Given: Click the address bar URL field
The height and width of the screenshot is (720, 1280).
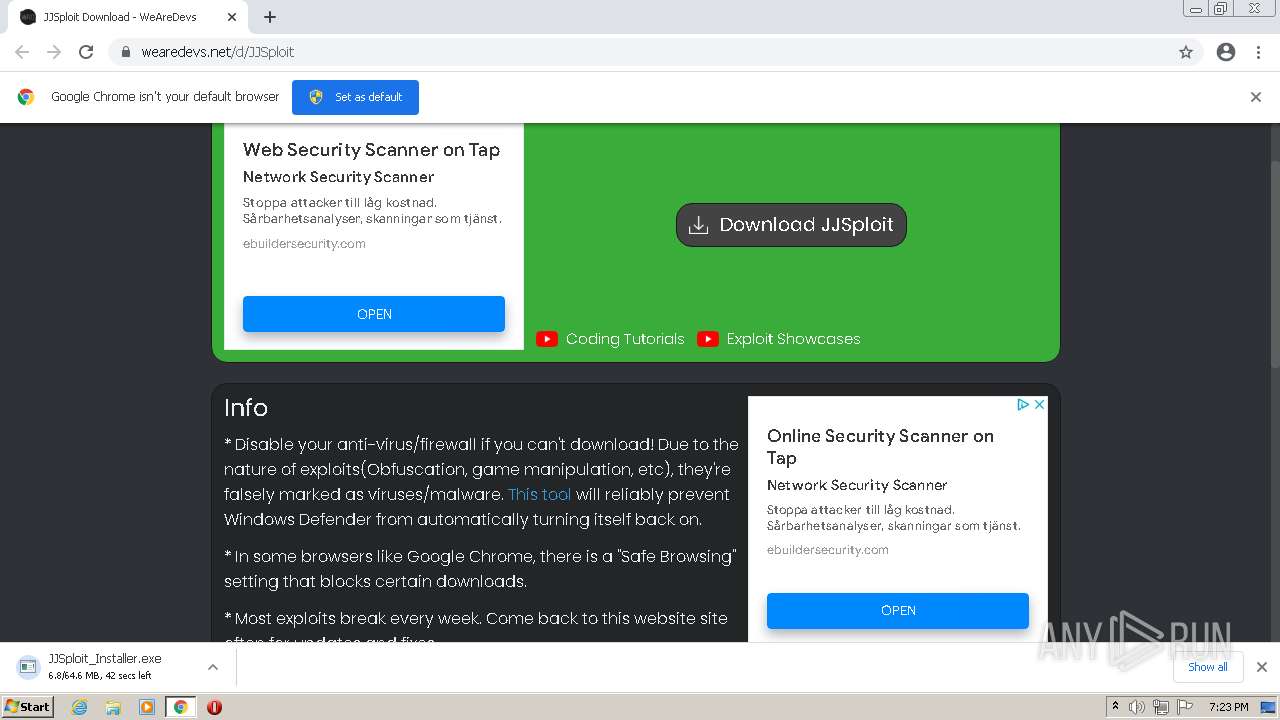Looking at the screenshot, I should [x=640, y=52].
